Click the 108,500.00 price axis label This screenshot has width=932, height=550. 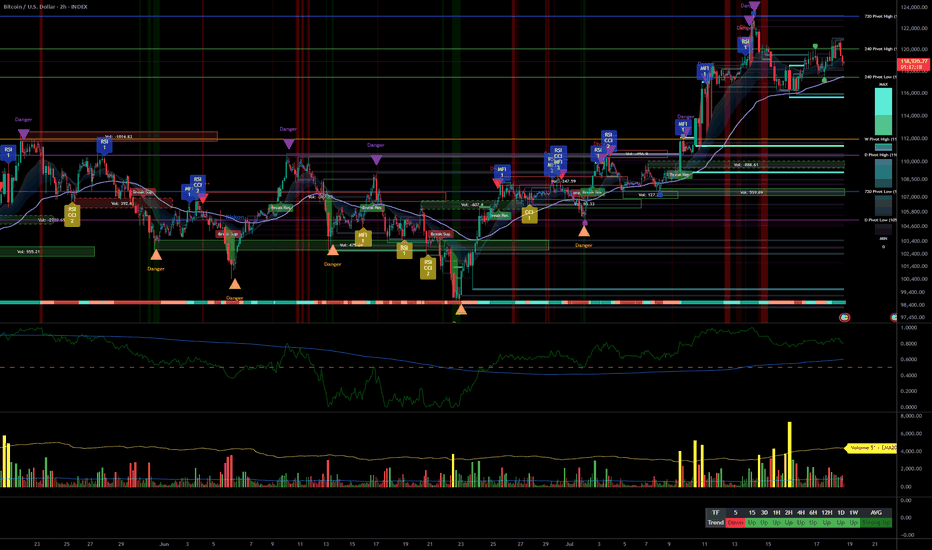tap(914, 179)
